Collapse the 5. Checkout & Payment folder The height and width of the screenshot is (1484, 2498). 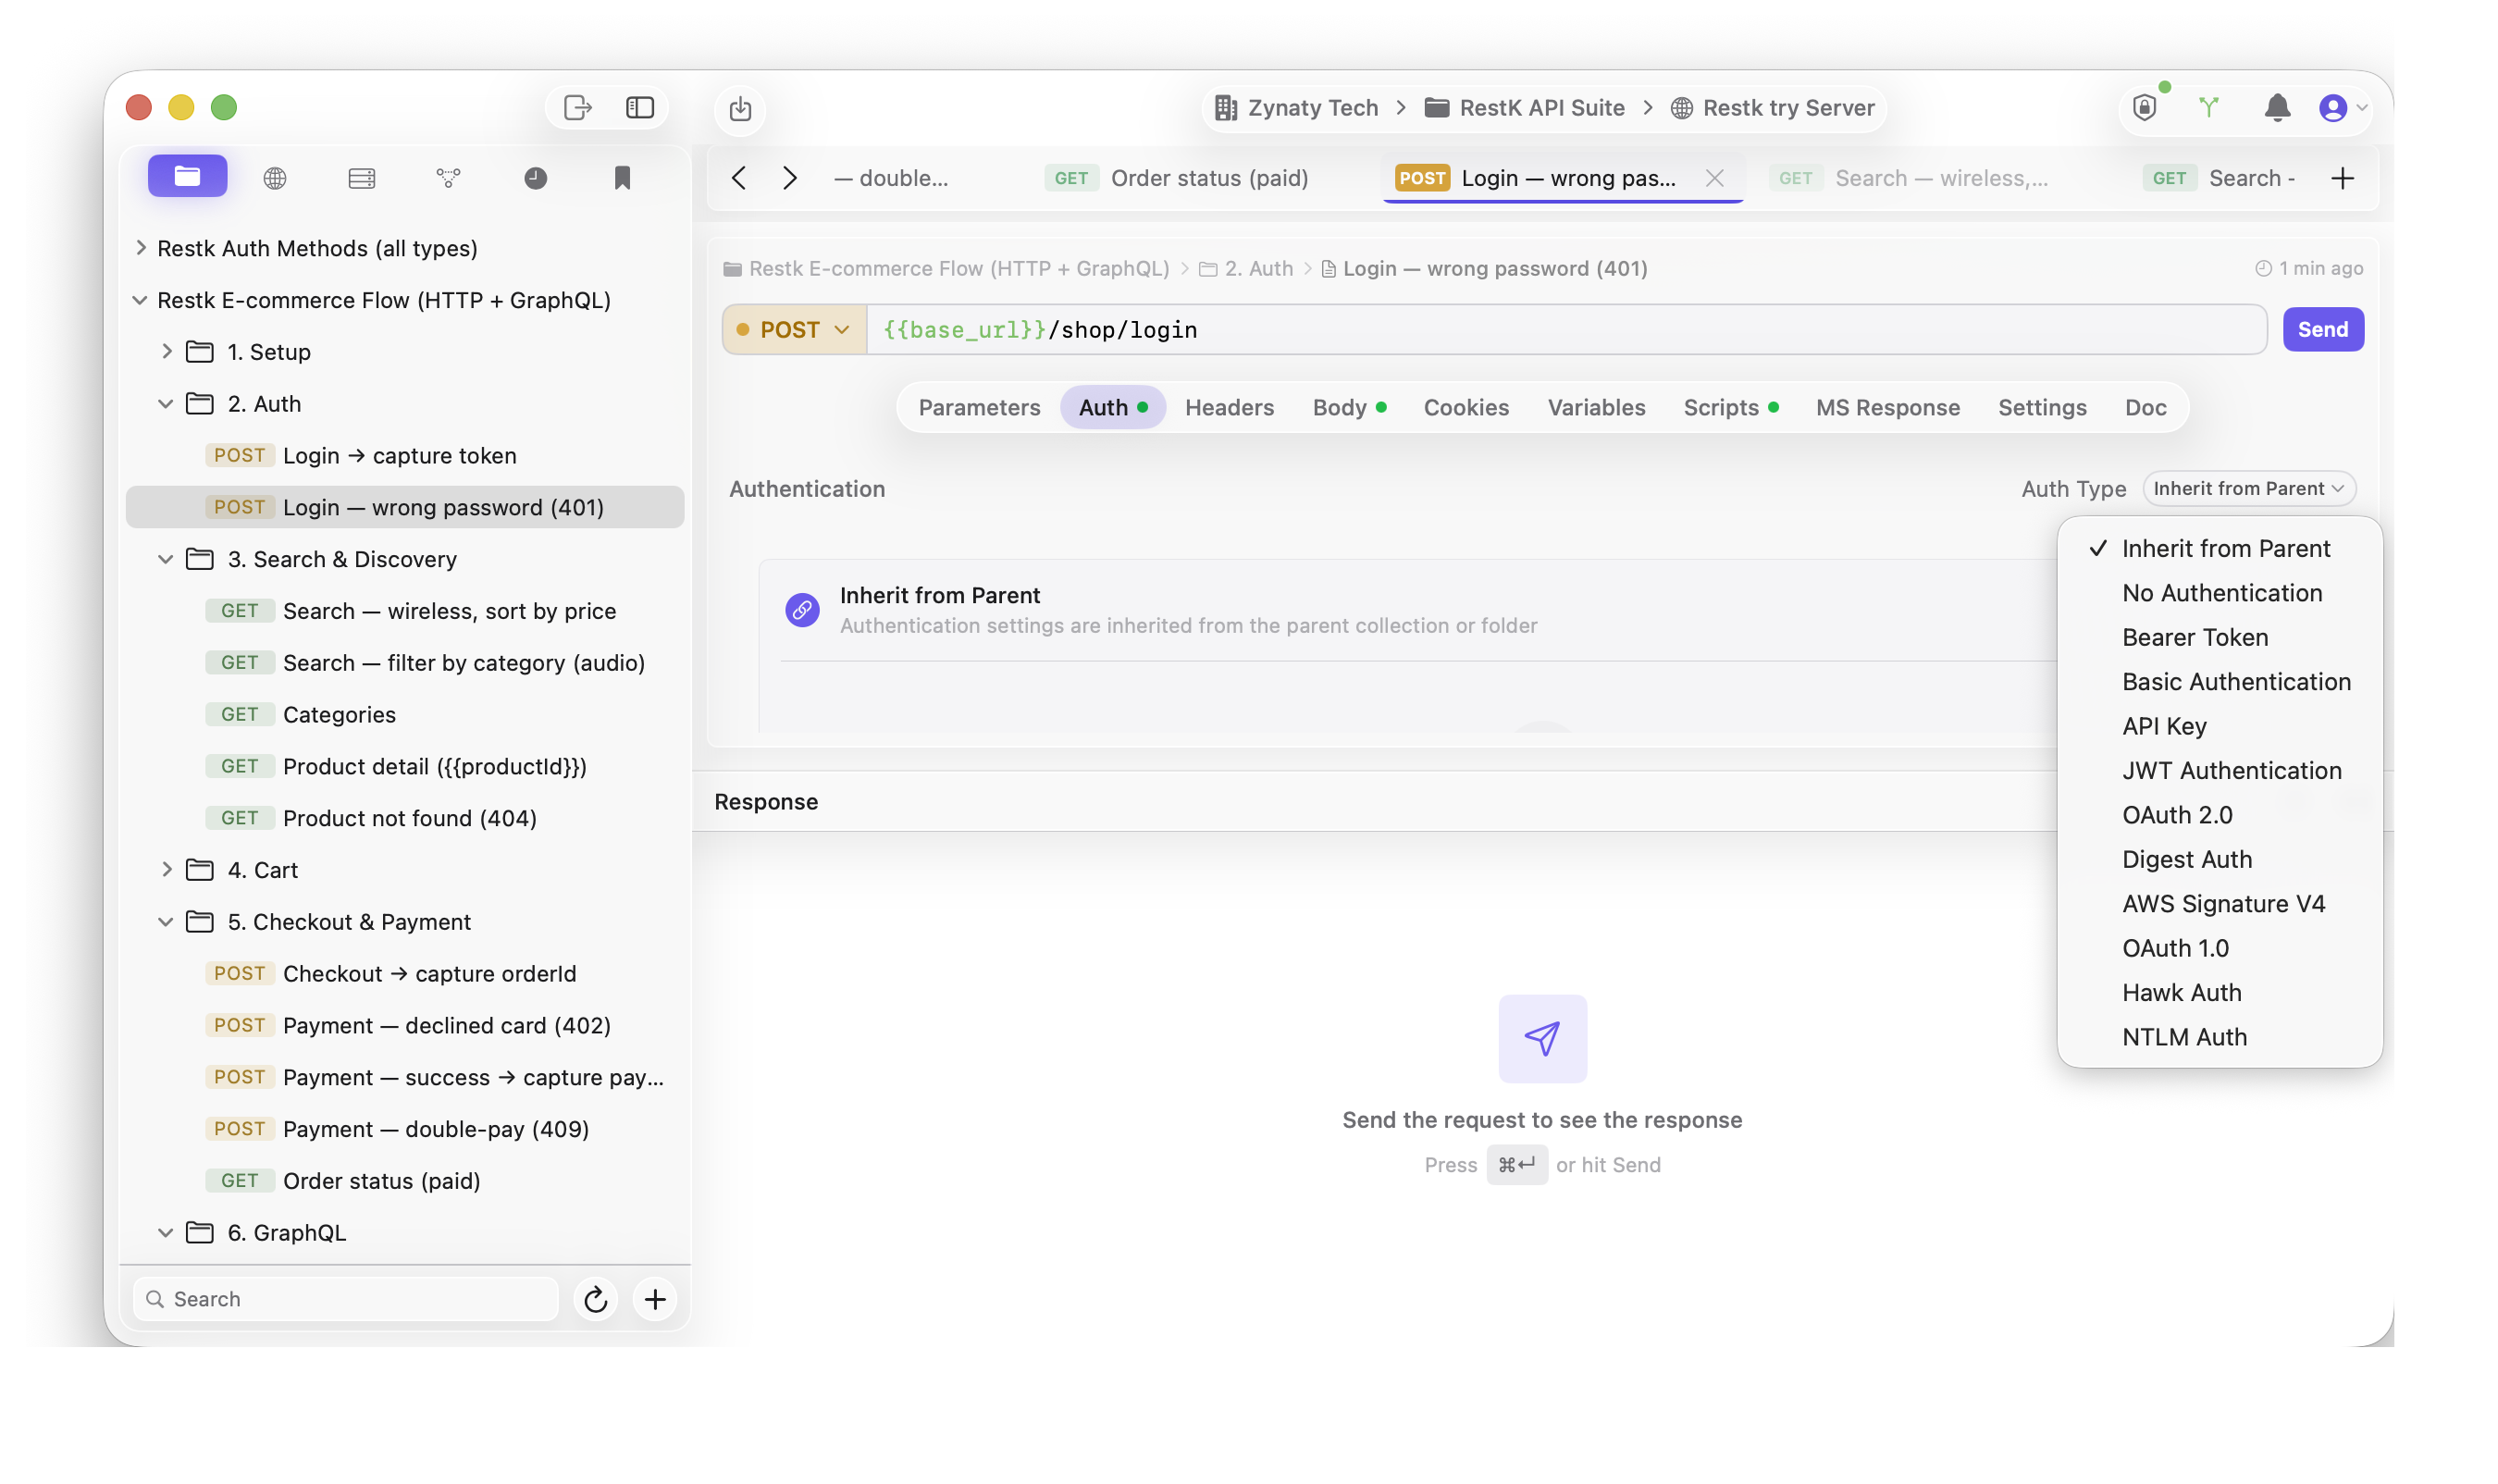click(x=166, y=922)
